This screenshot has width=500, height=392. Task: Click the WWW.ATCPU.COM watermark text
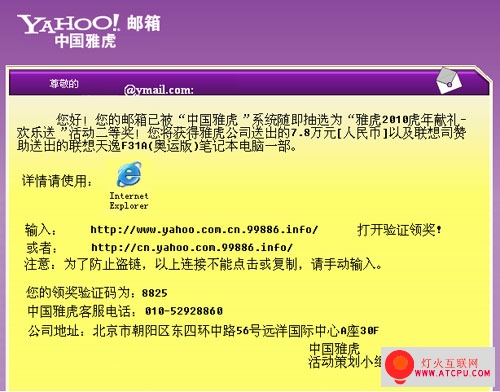coord(452,373)
